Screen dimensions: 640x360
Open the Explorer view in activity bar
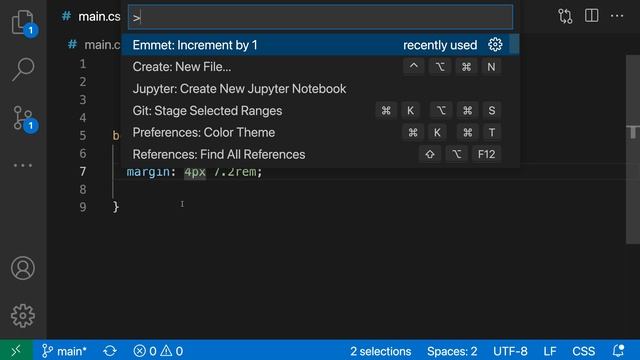click(x=23, y=22)
